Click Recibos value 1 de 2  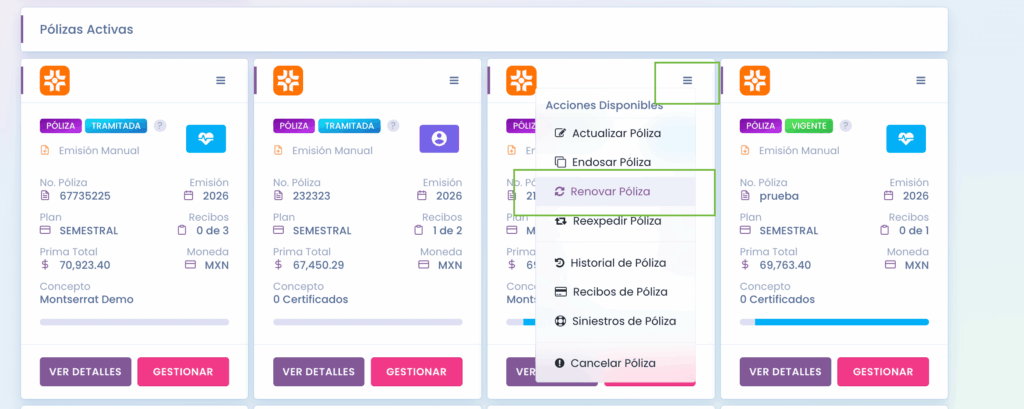(x=445, y=231)
